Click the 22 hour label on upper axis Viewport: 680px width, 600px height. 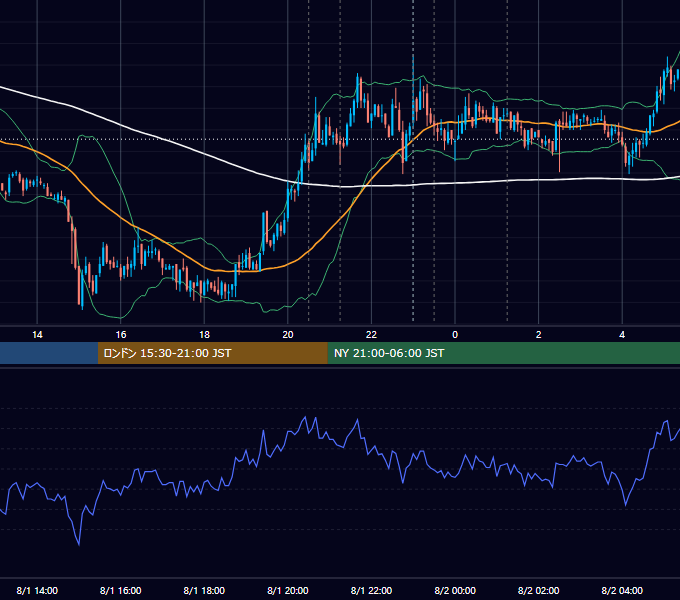point(371,335)
